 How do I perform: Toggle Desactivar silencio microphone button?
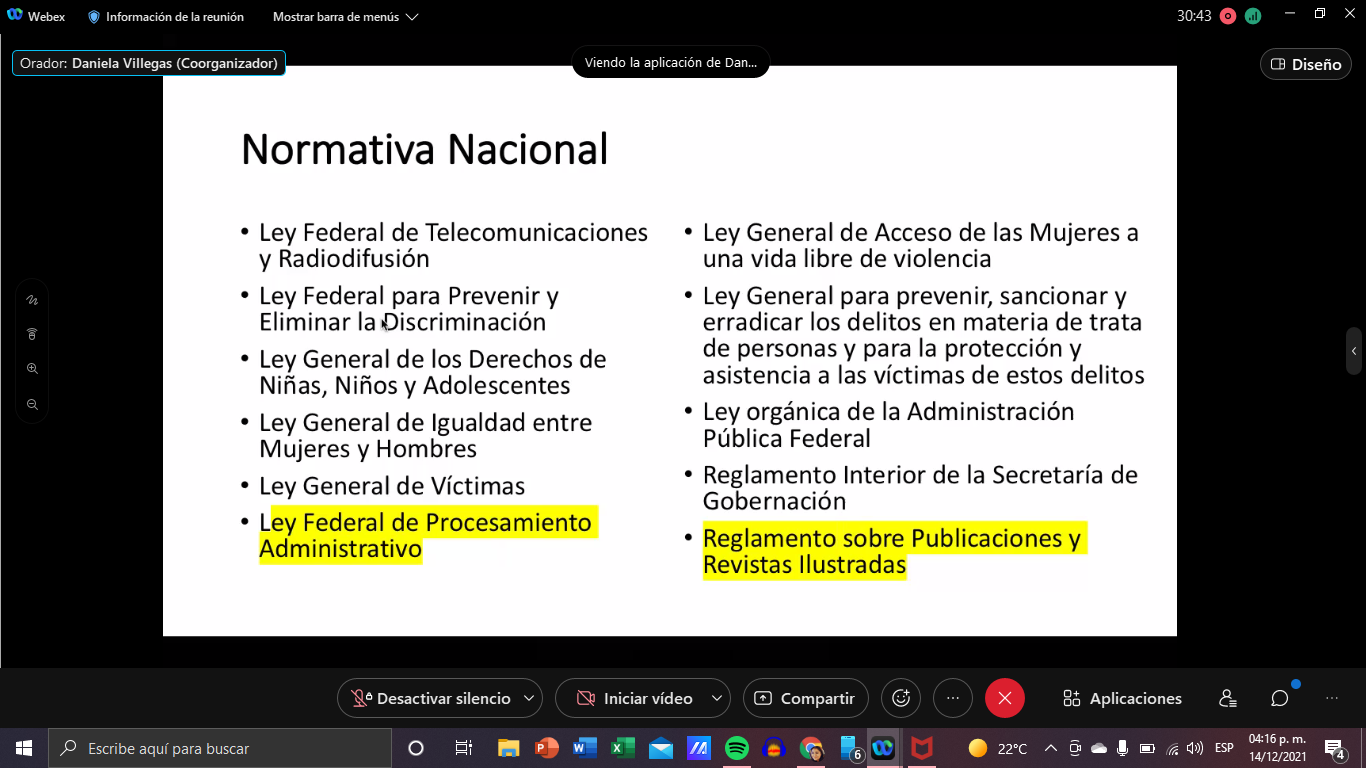430,698
